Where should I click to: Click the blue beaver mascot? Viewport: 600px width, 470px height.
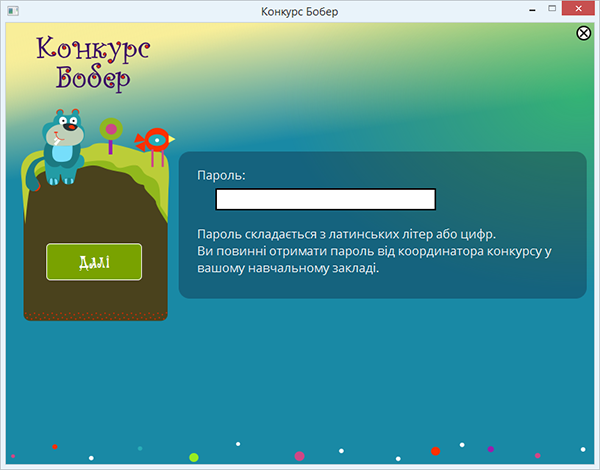(62, 145)
